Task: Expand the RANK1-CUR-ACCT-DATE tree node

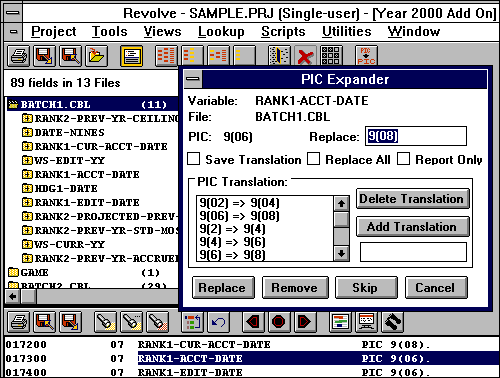Action: click(x=27, y=146)
